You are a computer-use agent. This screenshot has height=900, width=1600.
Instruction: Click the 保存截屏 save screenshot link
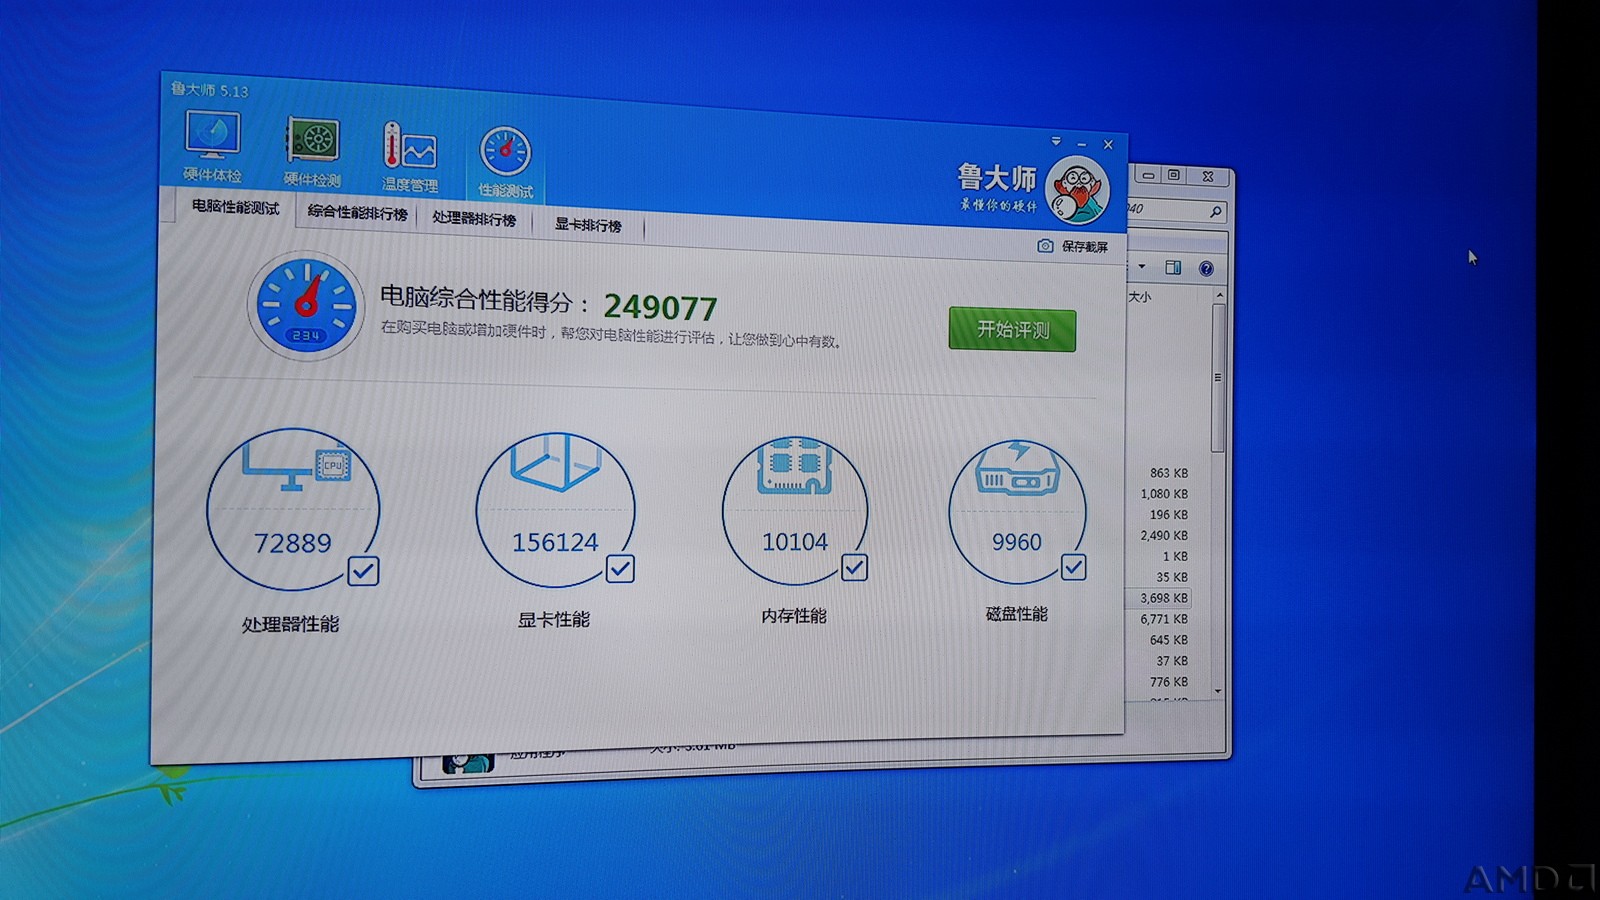(x=1085, y=246)
